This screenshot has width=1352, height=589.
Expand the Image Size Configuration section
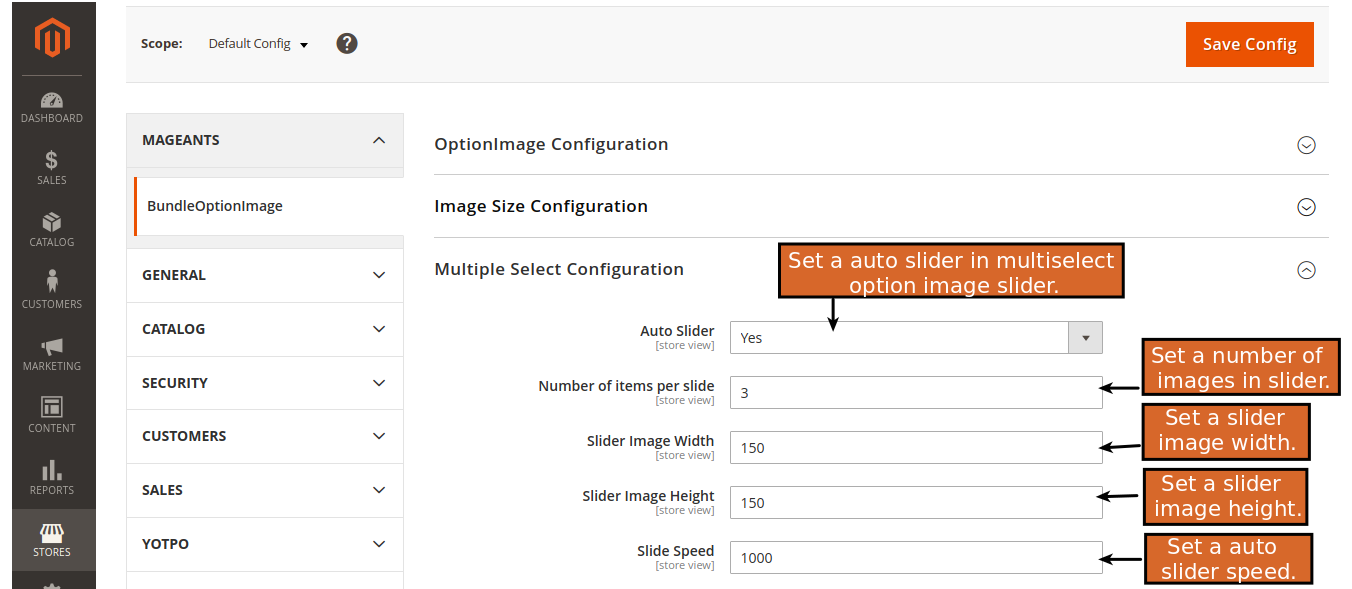1306,207
